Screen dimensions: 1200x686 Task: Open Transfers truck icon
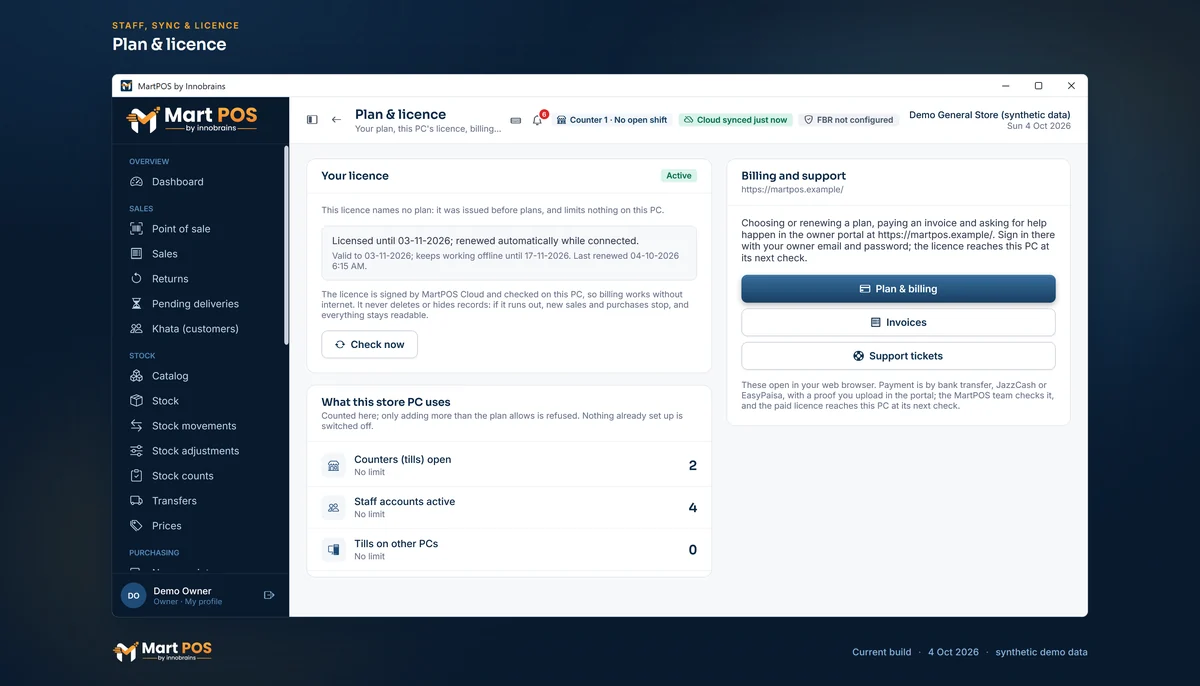point(136,501)
